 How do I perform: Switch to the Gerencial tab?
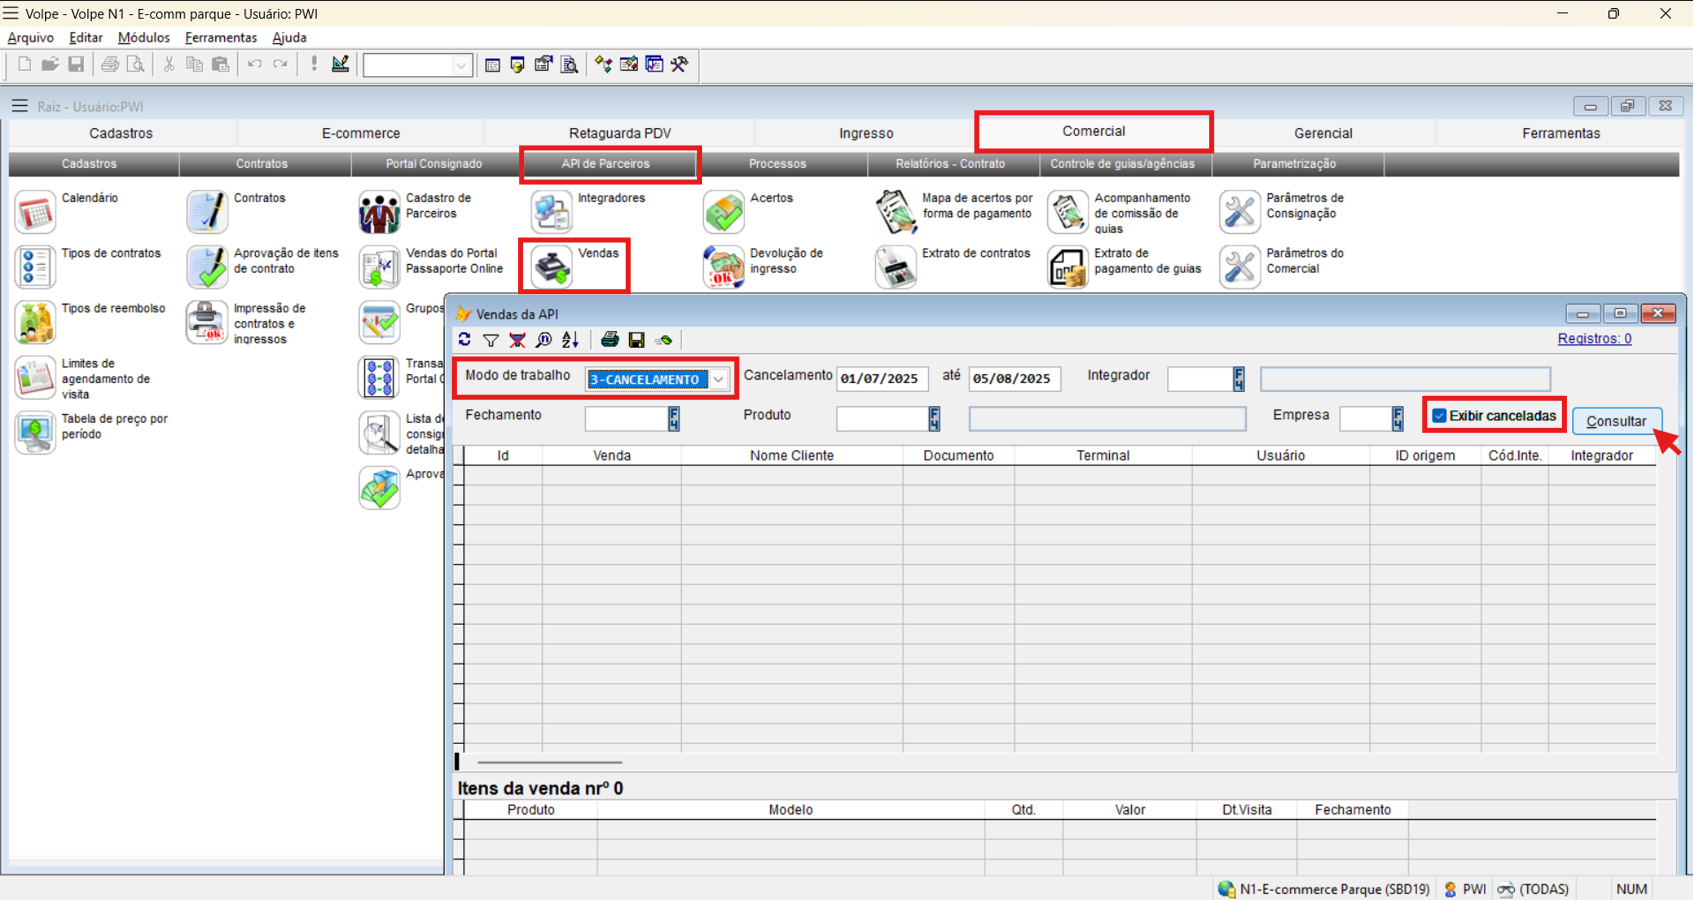pyautogui.click(x=1322, y=133)
